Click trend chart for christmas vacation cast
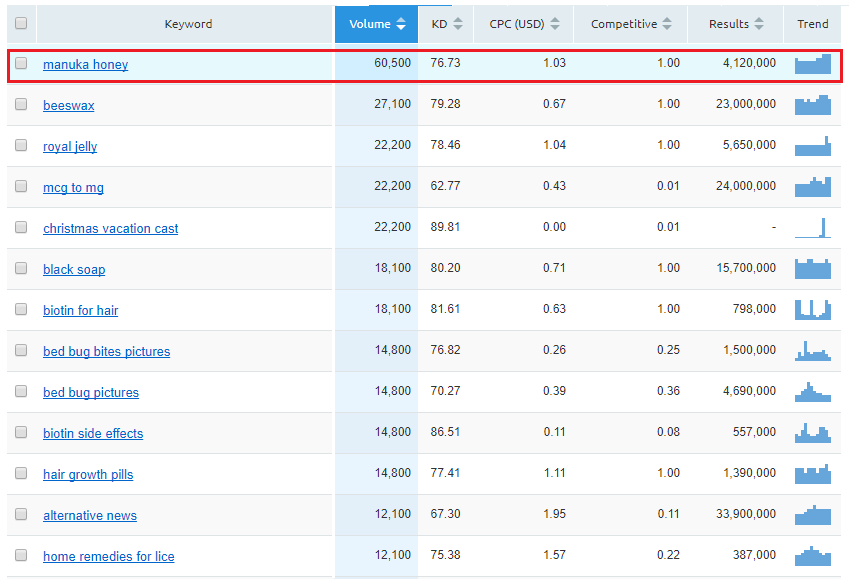The image size is (849, 579). [812, 228]
